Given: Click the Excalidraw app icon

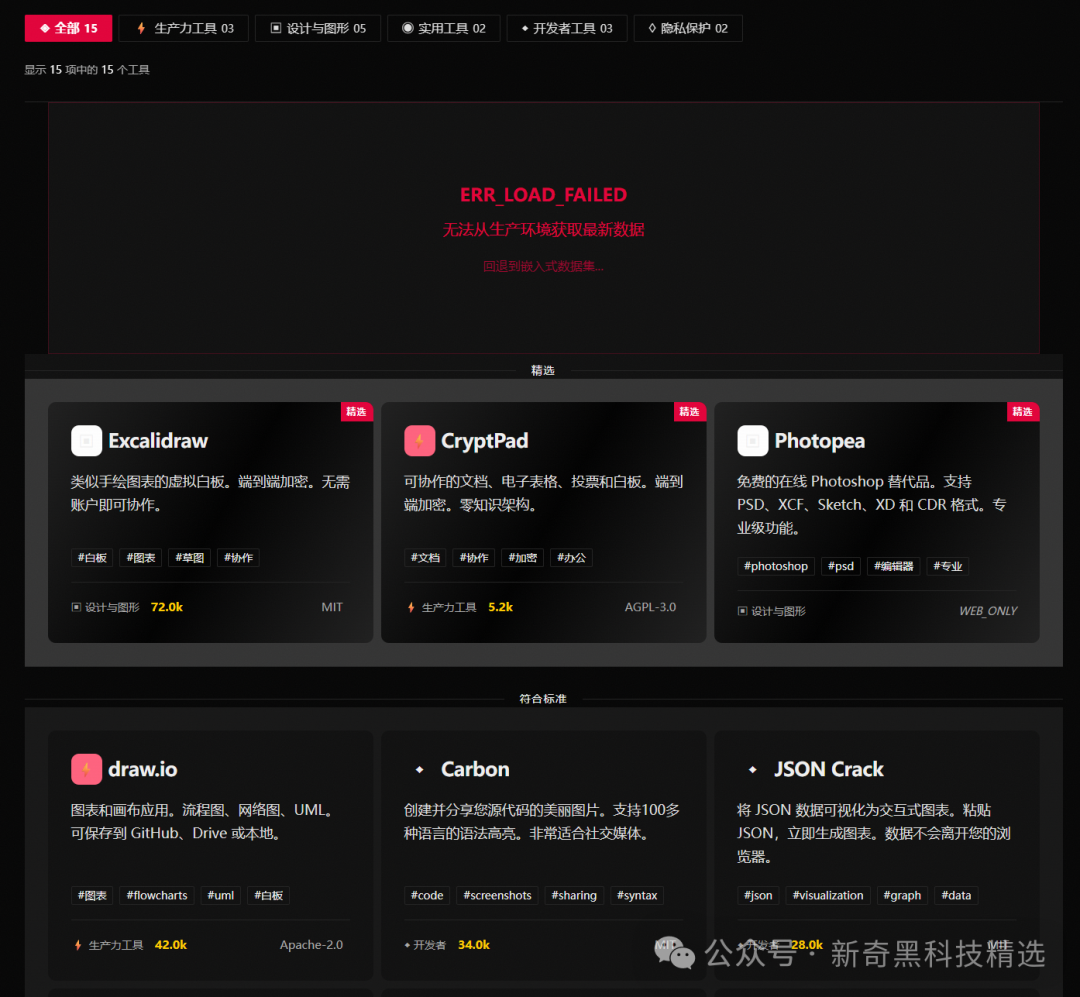Looking at the screenshot, I should (x=86, y=441).
